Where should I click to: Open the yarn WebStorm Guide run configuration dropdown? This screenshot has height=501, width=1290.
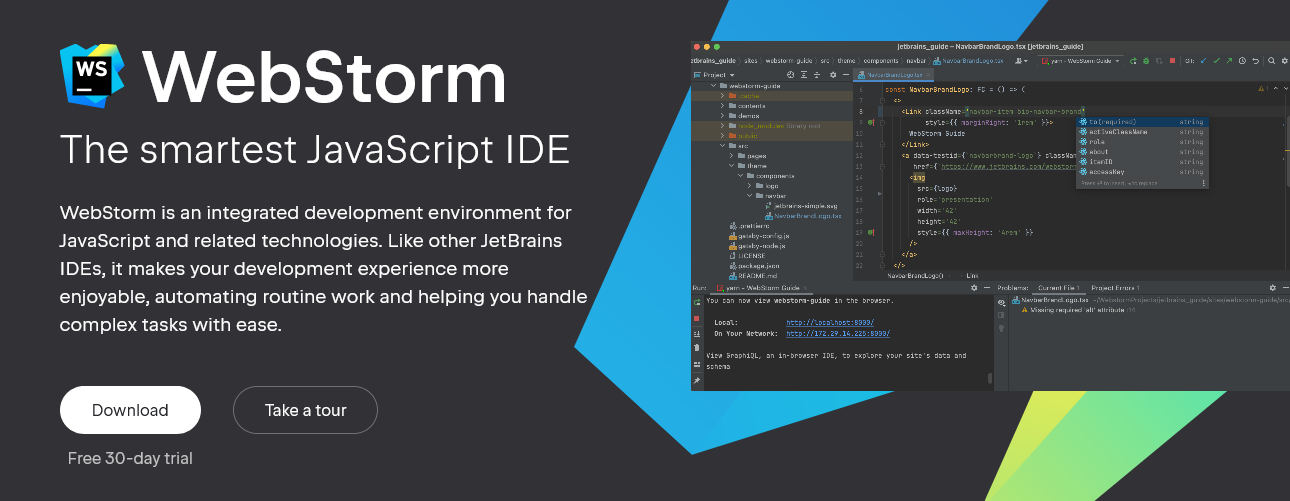click(1080, 61)
